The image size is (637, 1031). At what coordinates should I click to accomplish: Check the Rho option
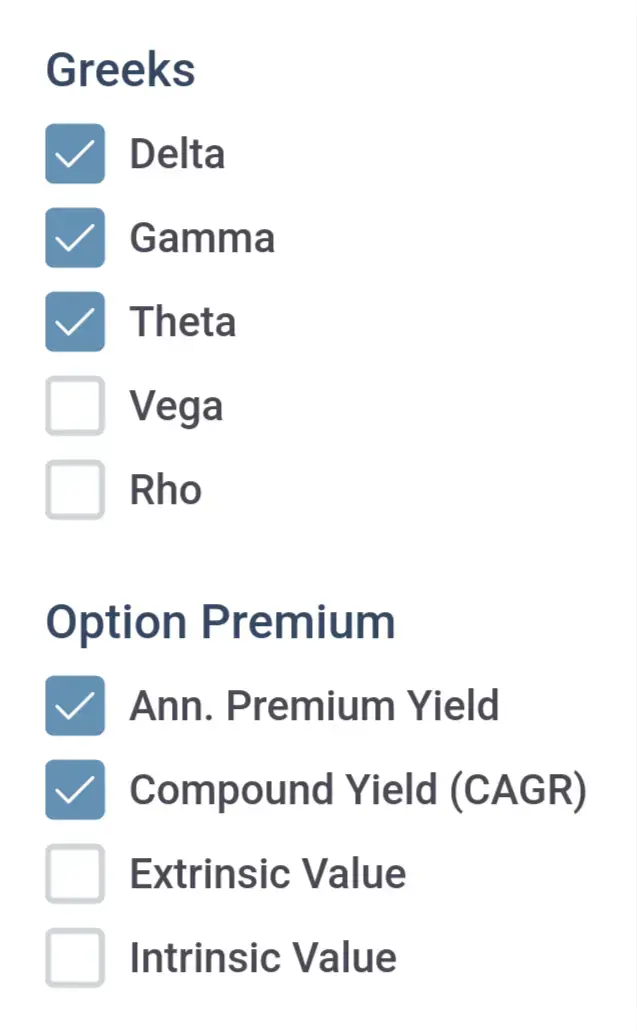pos(74,489)
